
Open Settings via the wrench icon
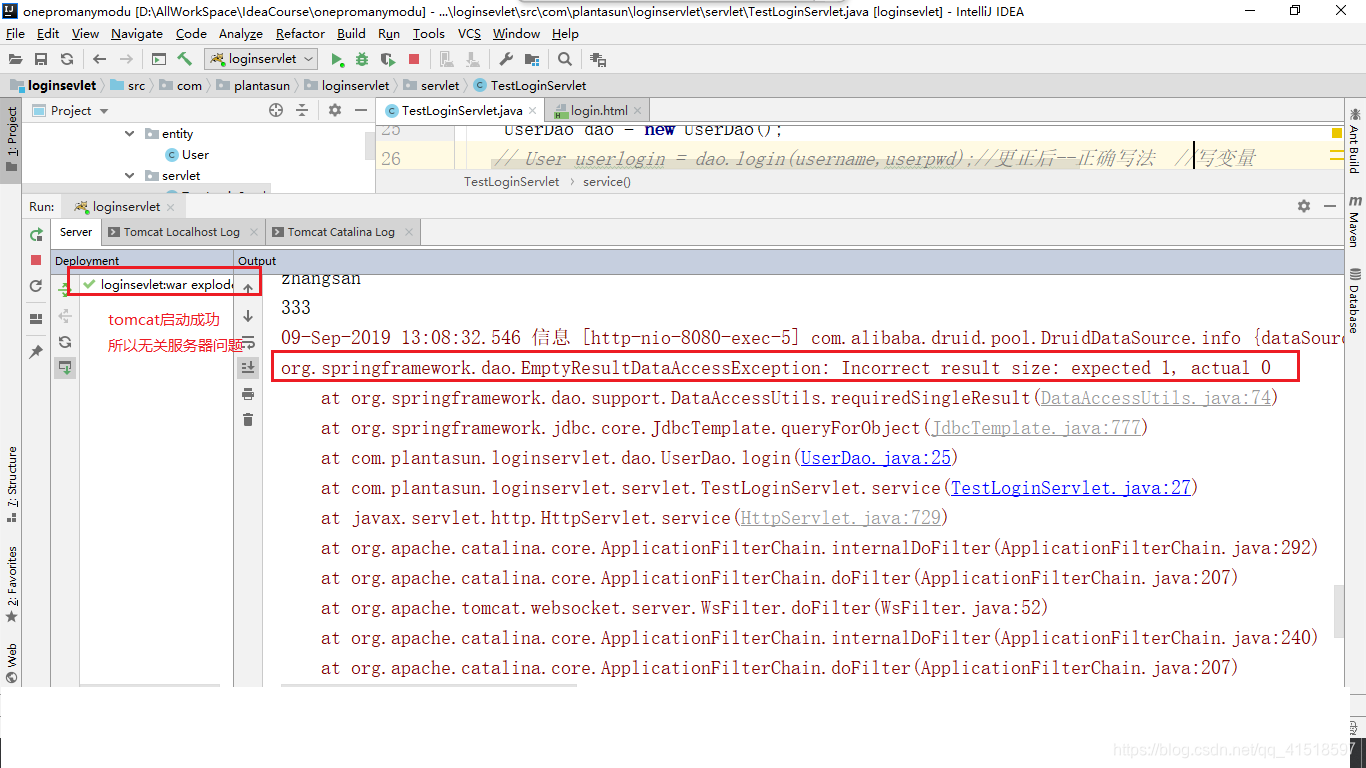pyautogui.click(x=504, y=59)
